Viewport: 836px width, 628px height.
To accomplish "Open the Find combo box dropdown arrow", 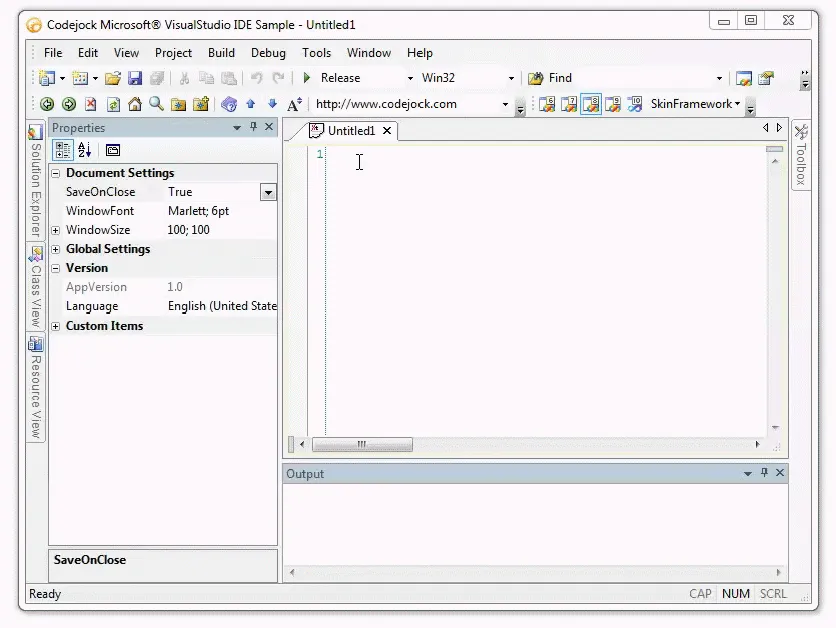I will click(x=719, y=78).
